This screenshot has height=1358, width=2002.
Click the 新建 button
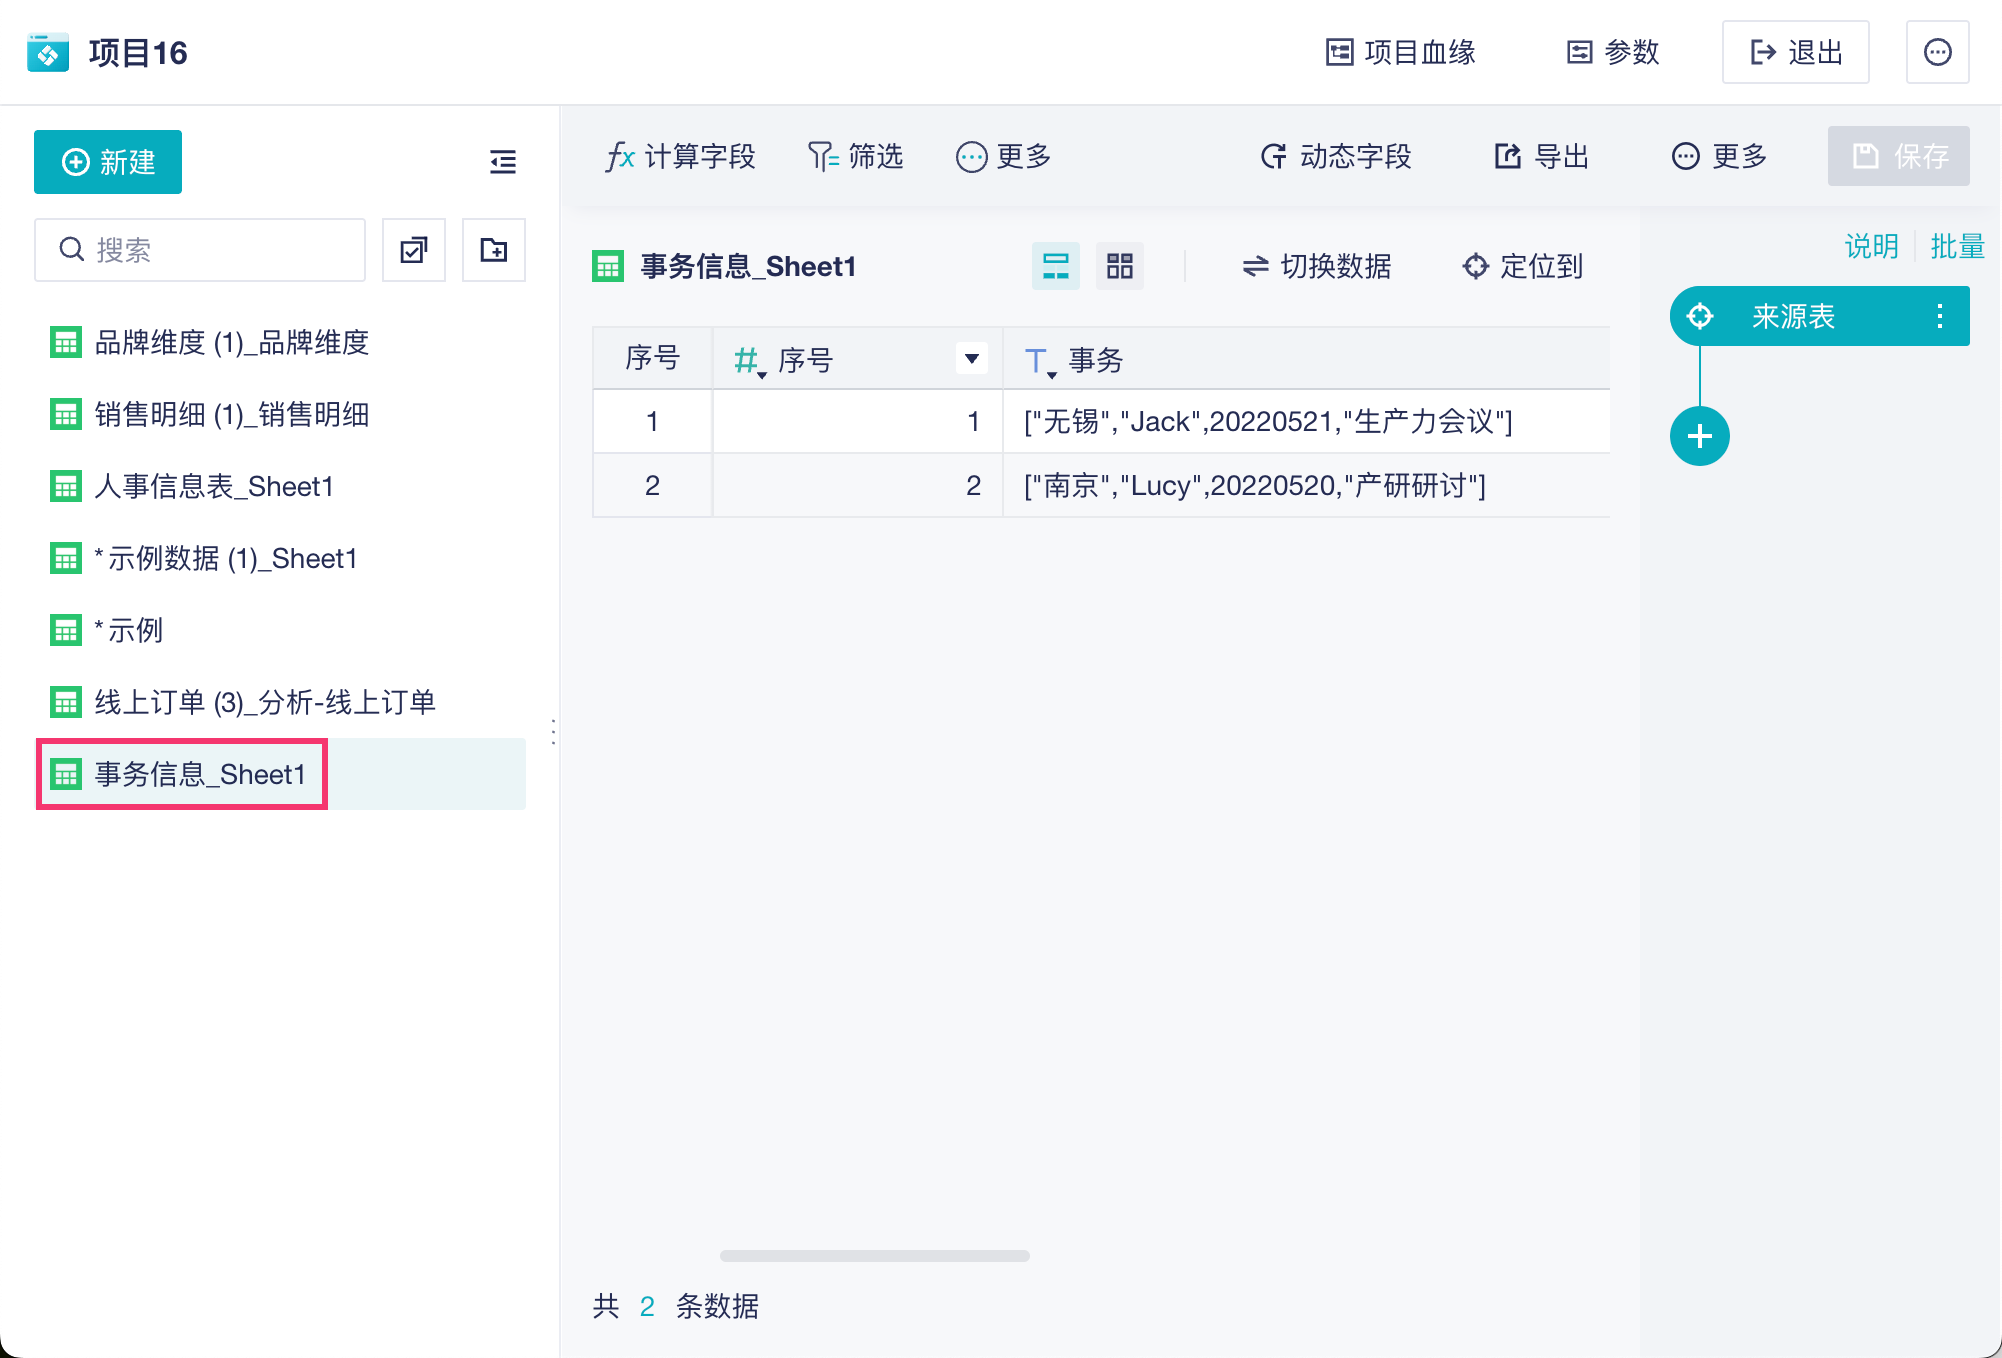[x=108, y=162]
